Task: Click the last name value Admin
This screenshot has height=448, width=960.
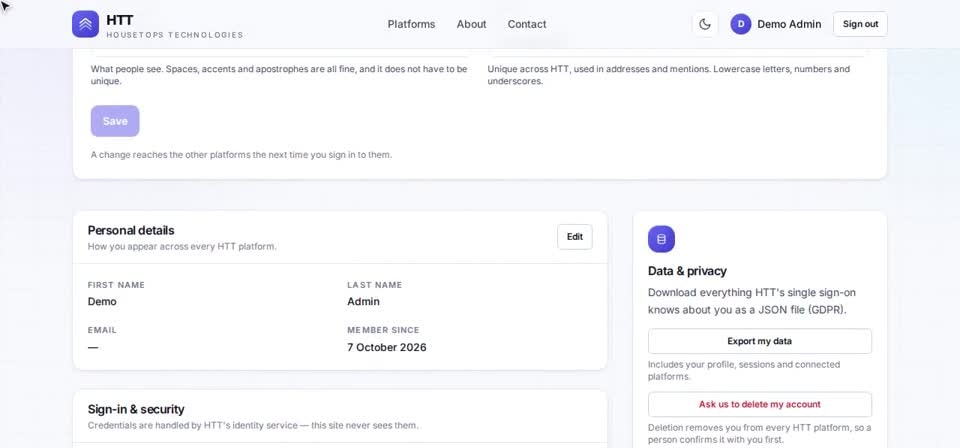Action: [364, 301]
